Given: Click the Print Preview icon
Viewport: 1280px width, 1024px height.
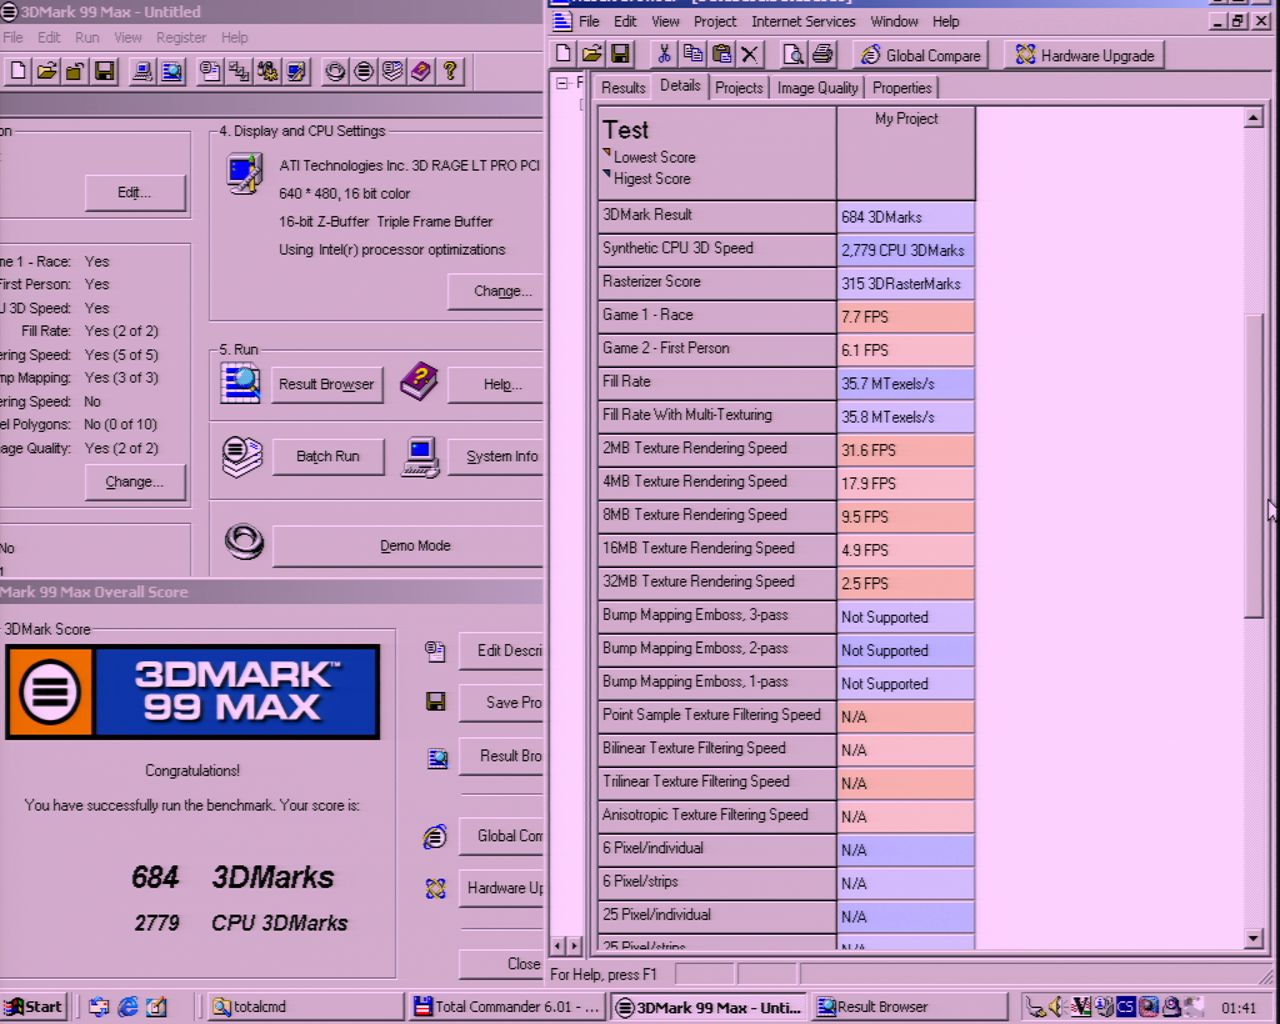Looking at the screenshot, I should [793, 55].
